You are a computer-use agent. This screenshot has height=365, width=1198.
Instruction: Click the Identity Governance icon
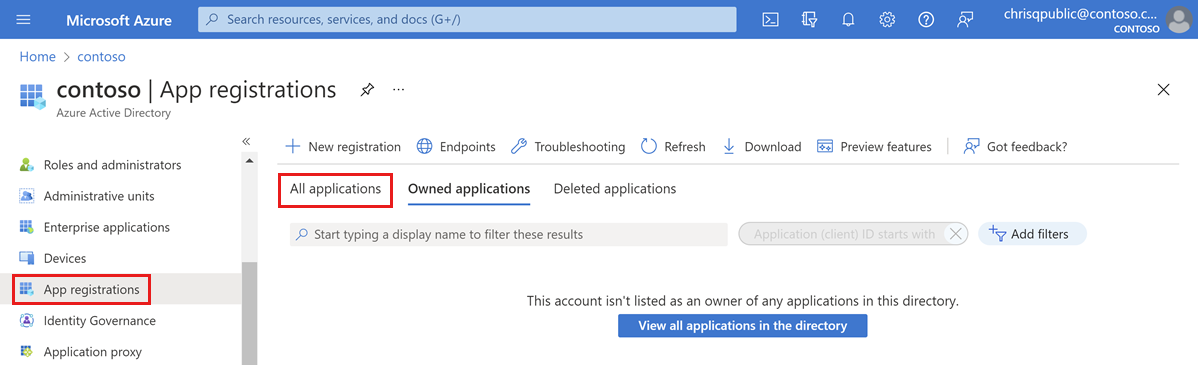click(x=27, y=321)
